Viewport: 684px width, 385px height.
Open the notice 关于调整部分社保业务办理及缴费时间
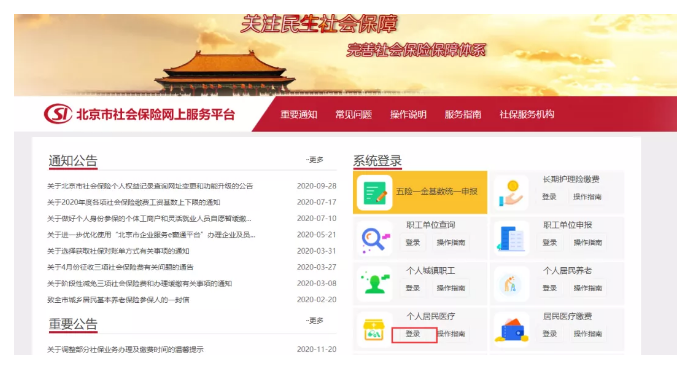pos(125,349)
